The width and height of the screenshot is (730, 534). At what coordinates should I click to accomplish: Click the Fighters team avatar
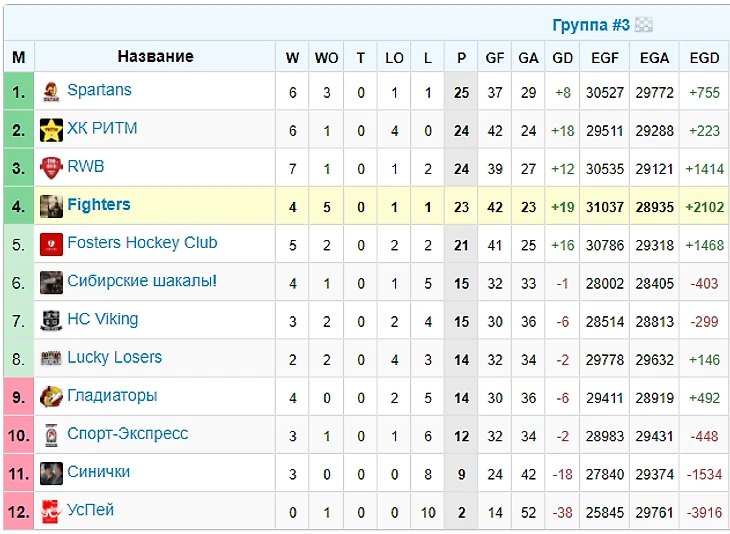tap(51, 206)
